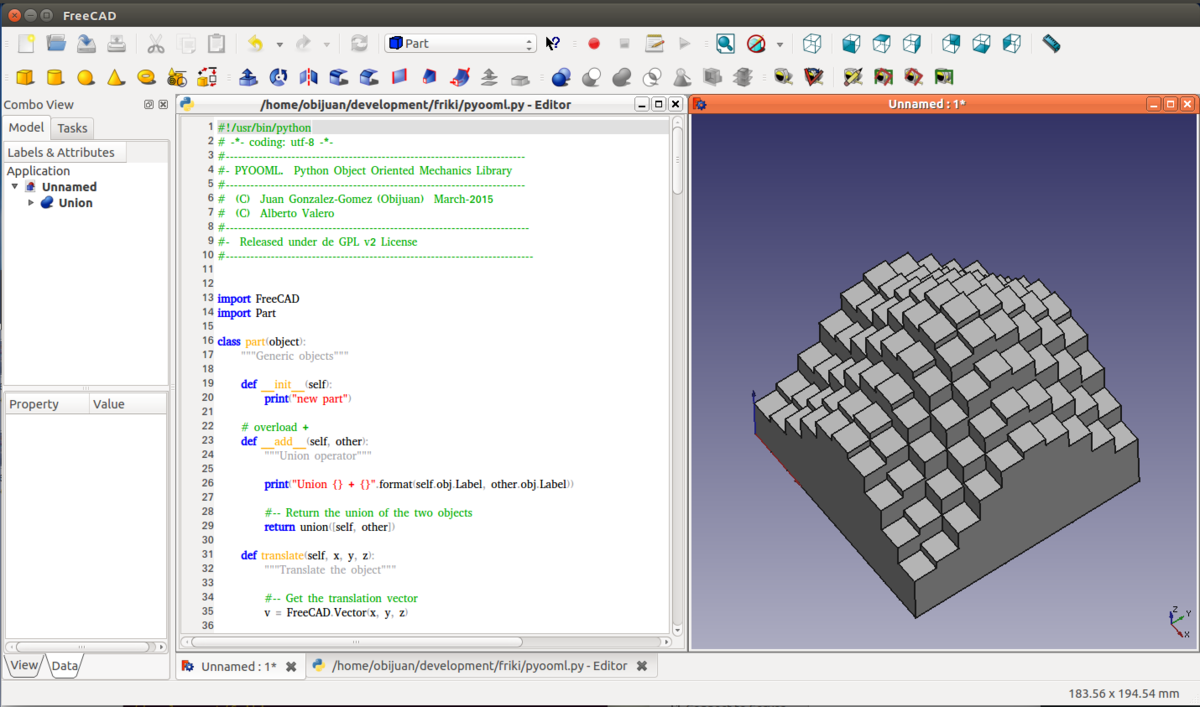The width and height of the screenshot is (1200, 707).
Task: Click the What's This help cursor icon
Action: pos(553,44)
